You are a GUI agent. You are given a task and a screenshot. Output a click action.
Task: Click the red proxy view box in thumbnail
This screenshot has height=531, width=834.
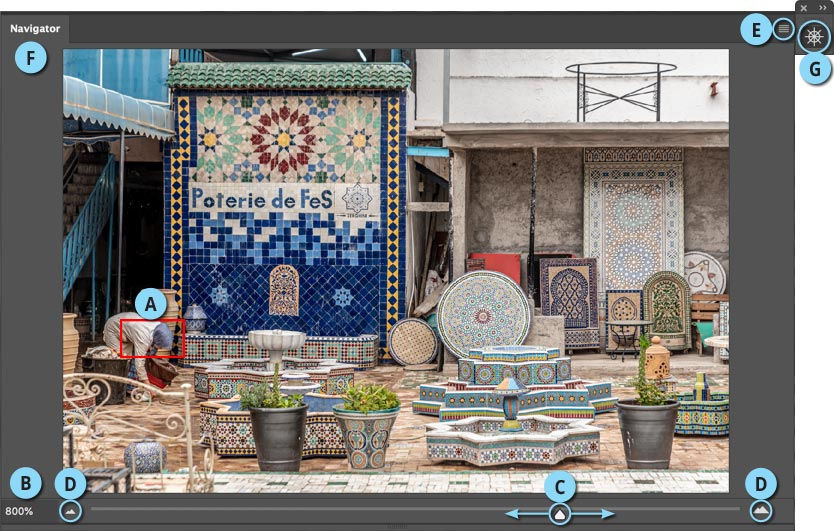[x=152, y=338]
